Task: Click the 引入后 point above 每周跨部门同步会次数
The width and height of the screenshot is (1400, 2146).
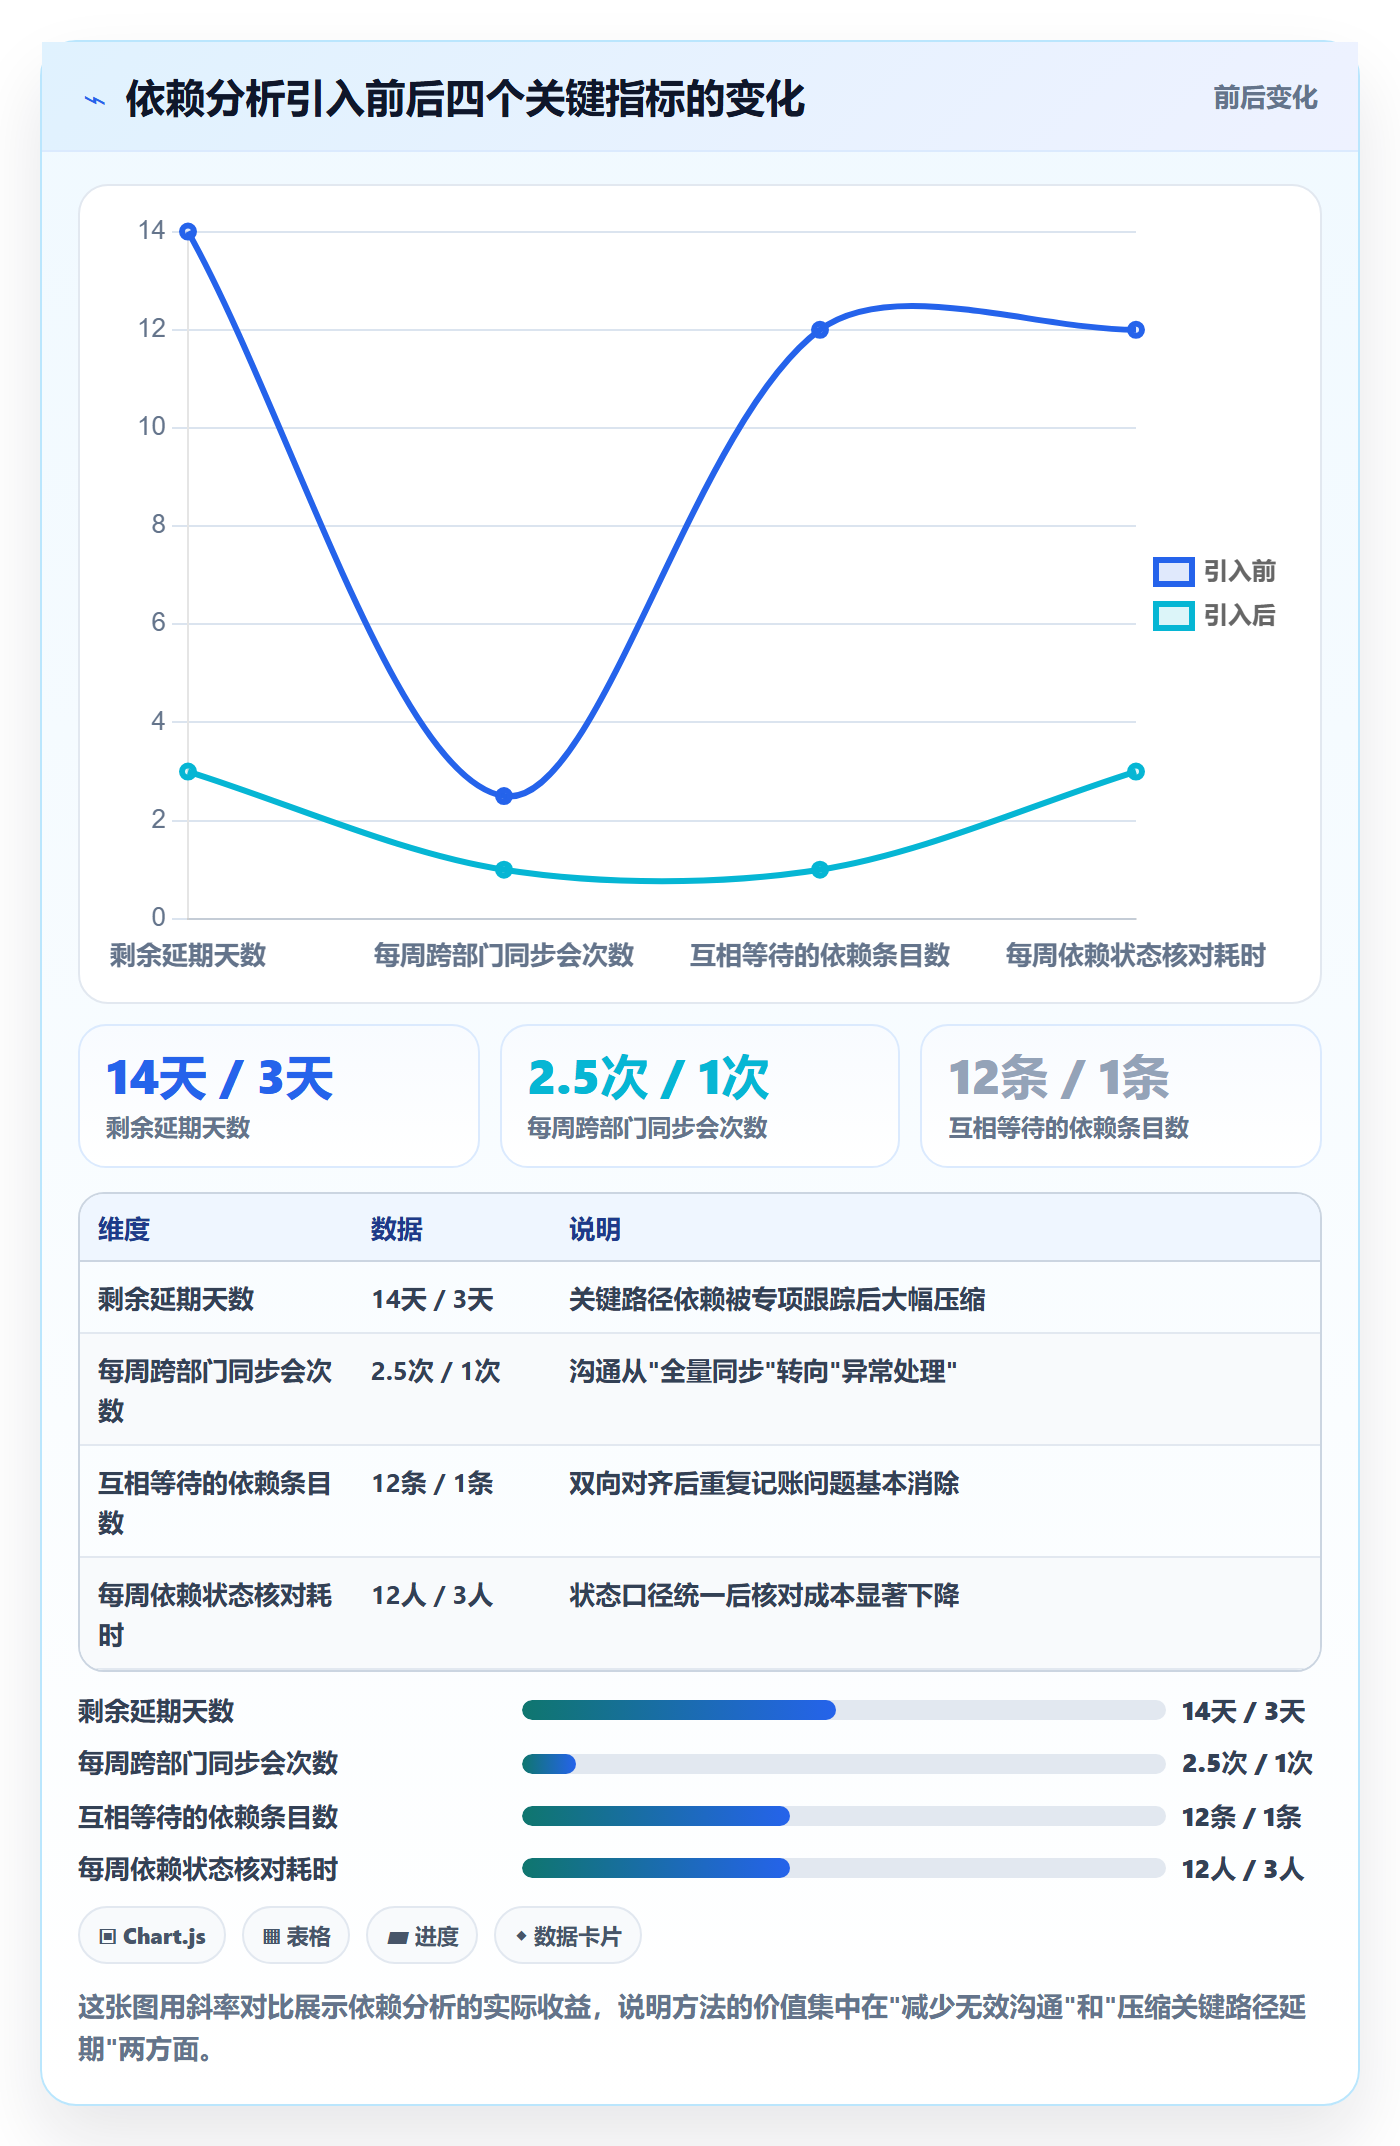Action: [x=504, y=870]
